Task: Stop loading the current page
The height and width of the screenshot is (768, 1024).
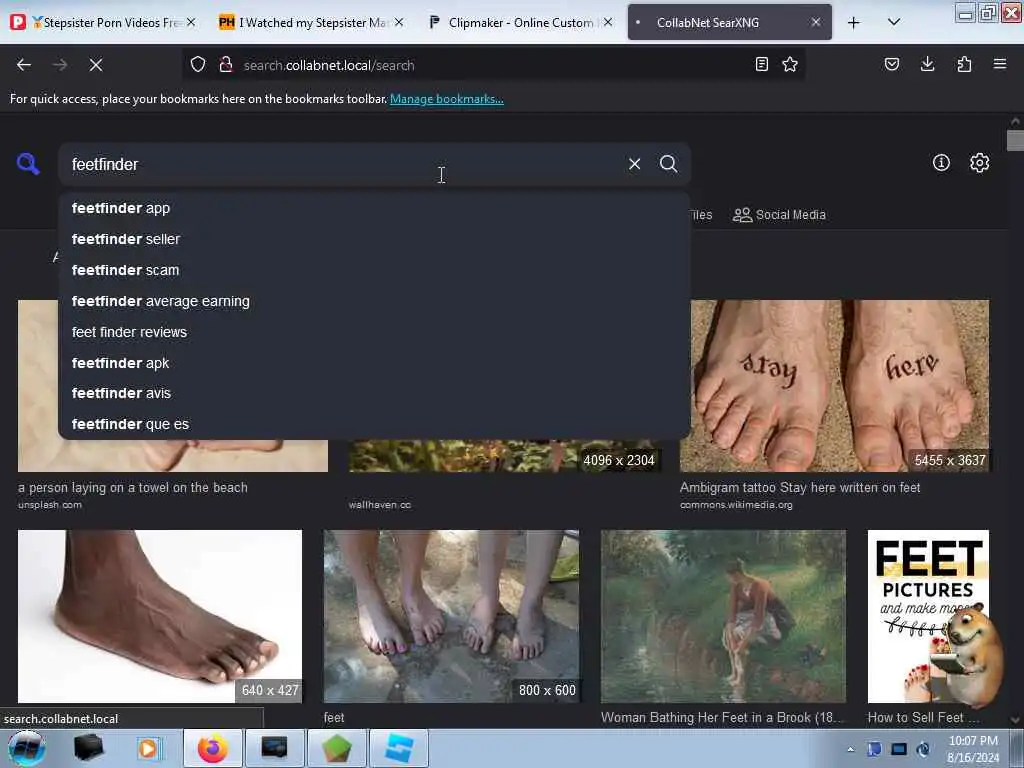Action: point(96,65)
